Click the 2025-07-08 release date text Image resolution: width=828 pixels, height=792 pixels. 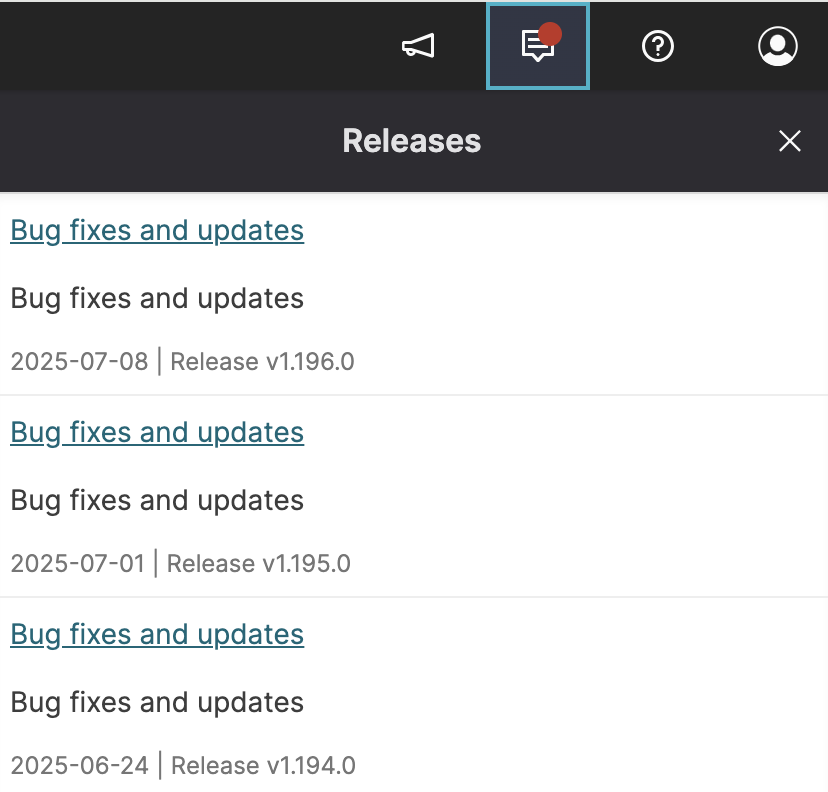point(79,361)
